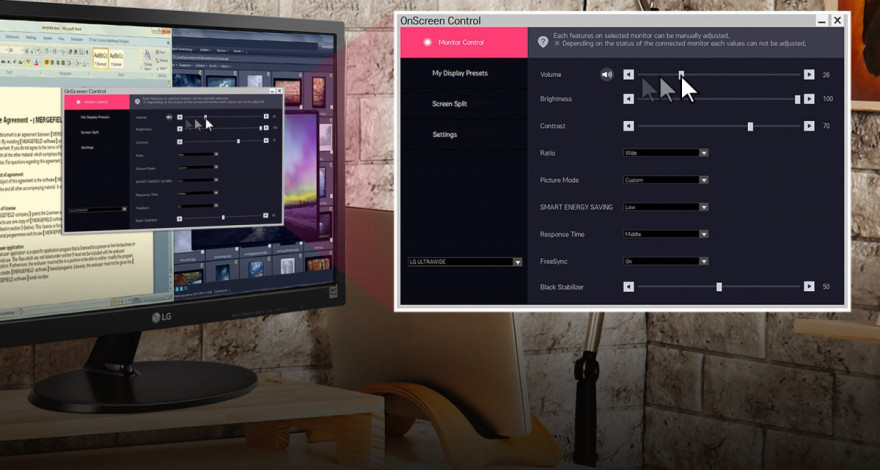Click Volume decrease arrow in enlarged panel
Image resolution: width=880 pixels, height=470 pixels.
pos(629,74)
